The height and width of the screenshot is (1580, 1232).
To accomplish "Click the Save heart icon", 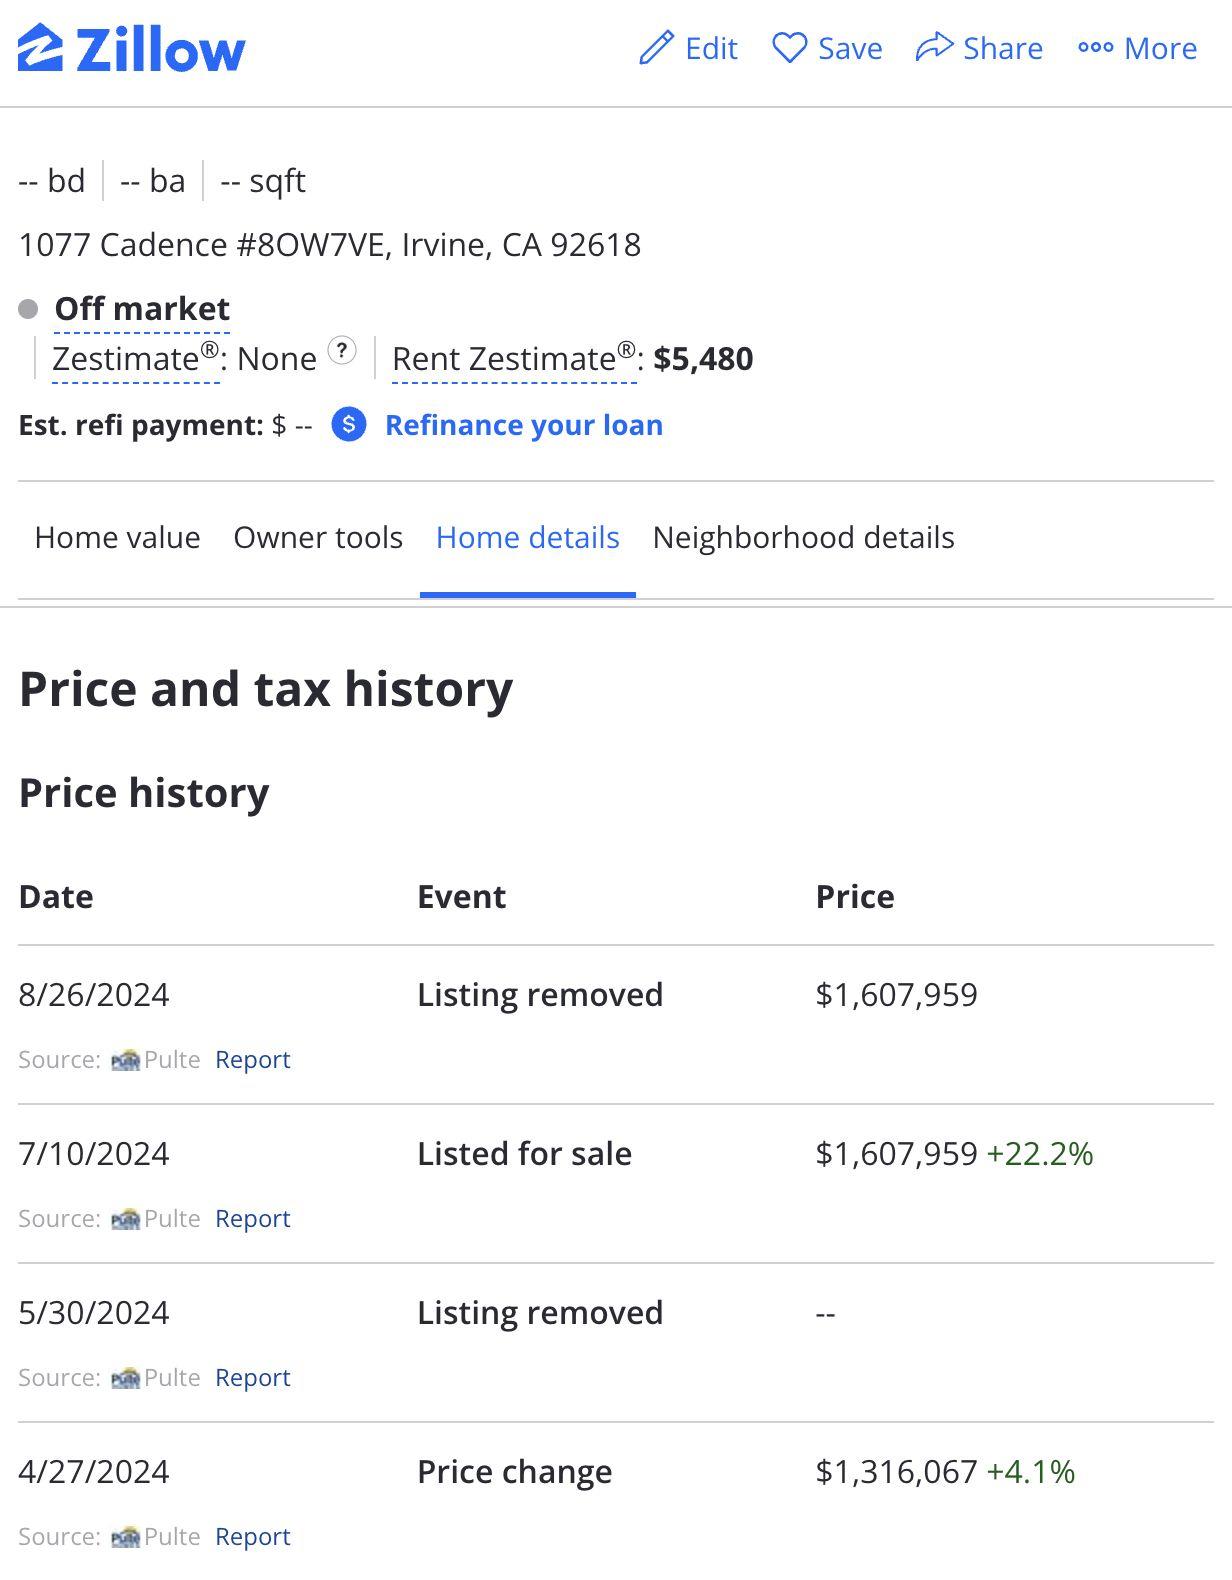I will click(x=789, y=48).
